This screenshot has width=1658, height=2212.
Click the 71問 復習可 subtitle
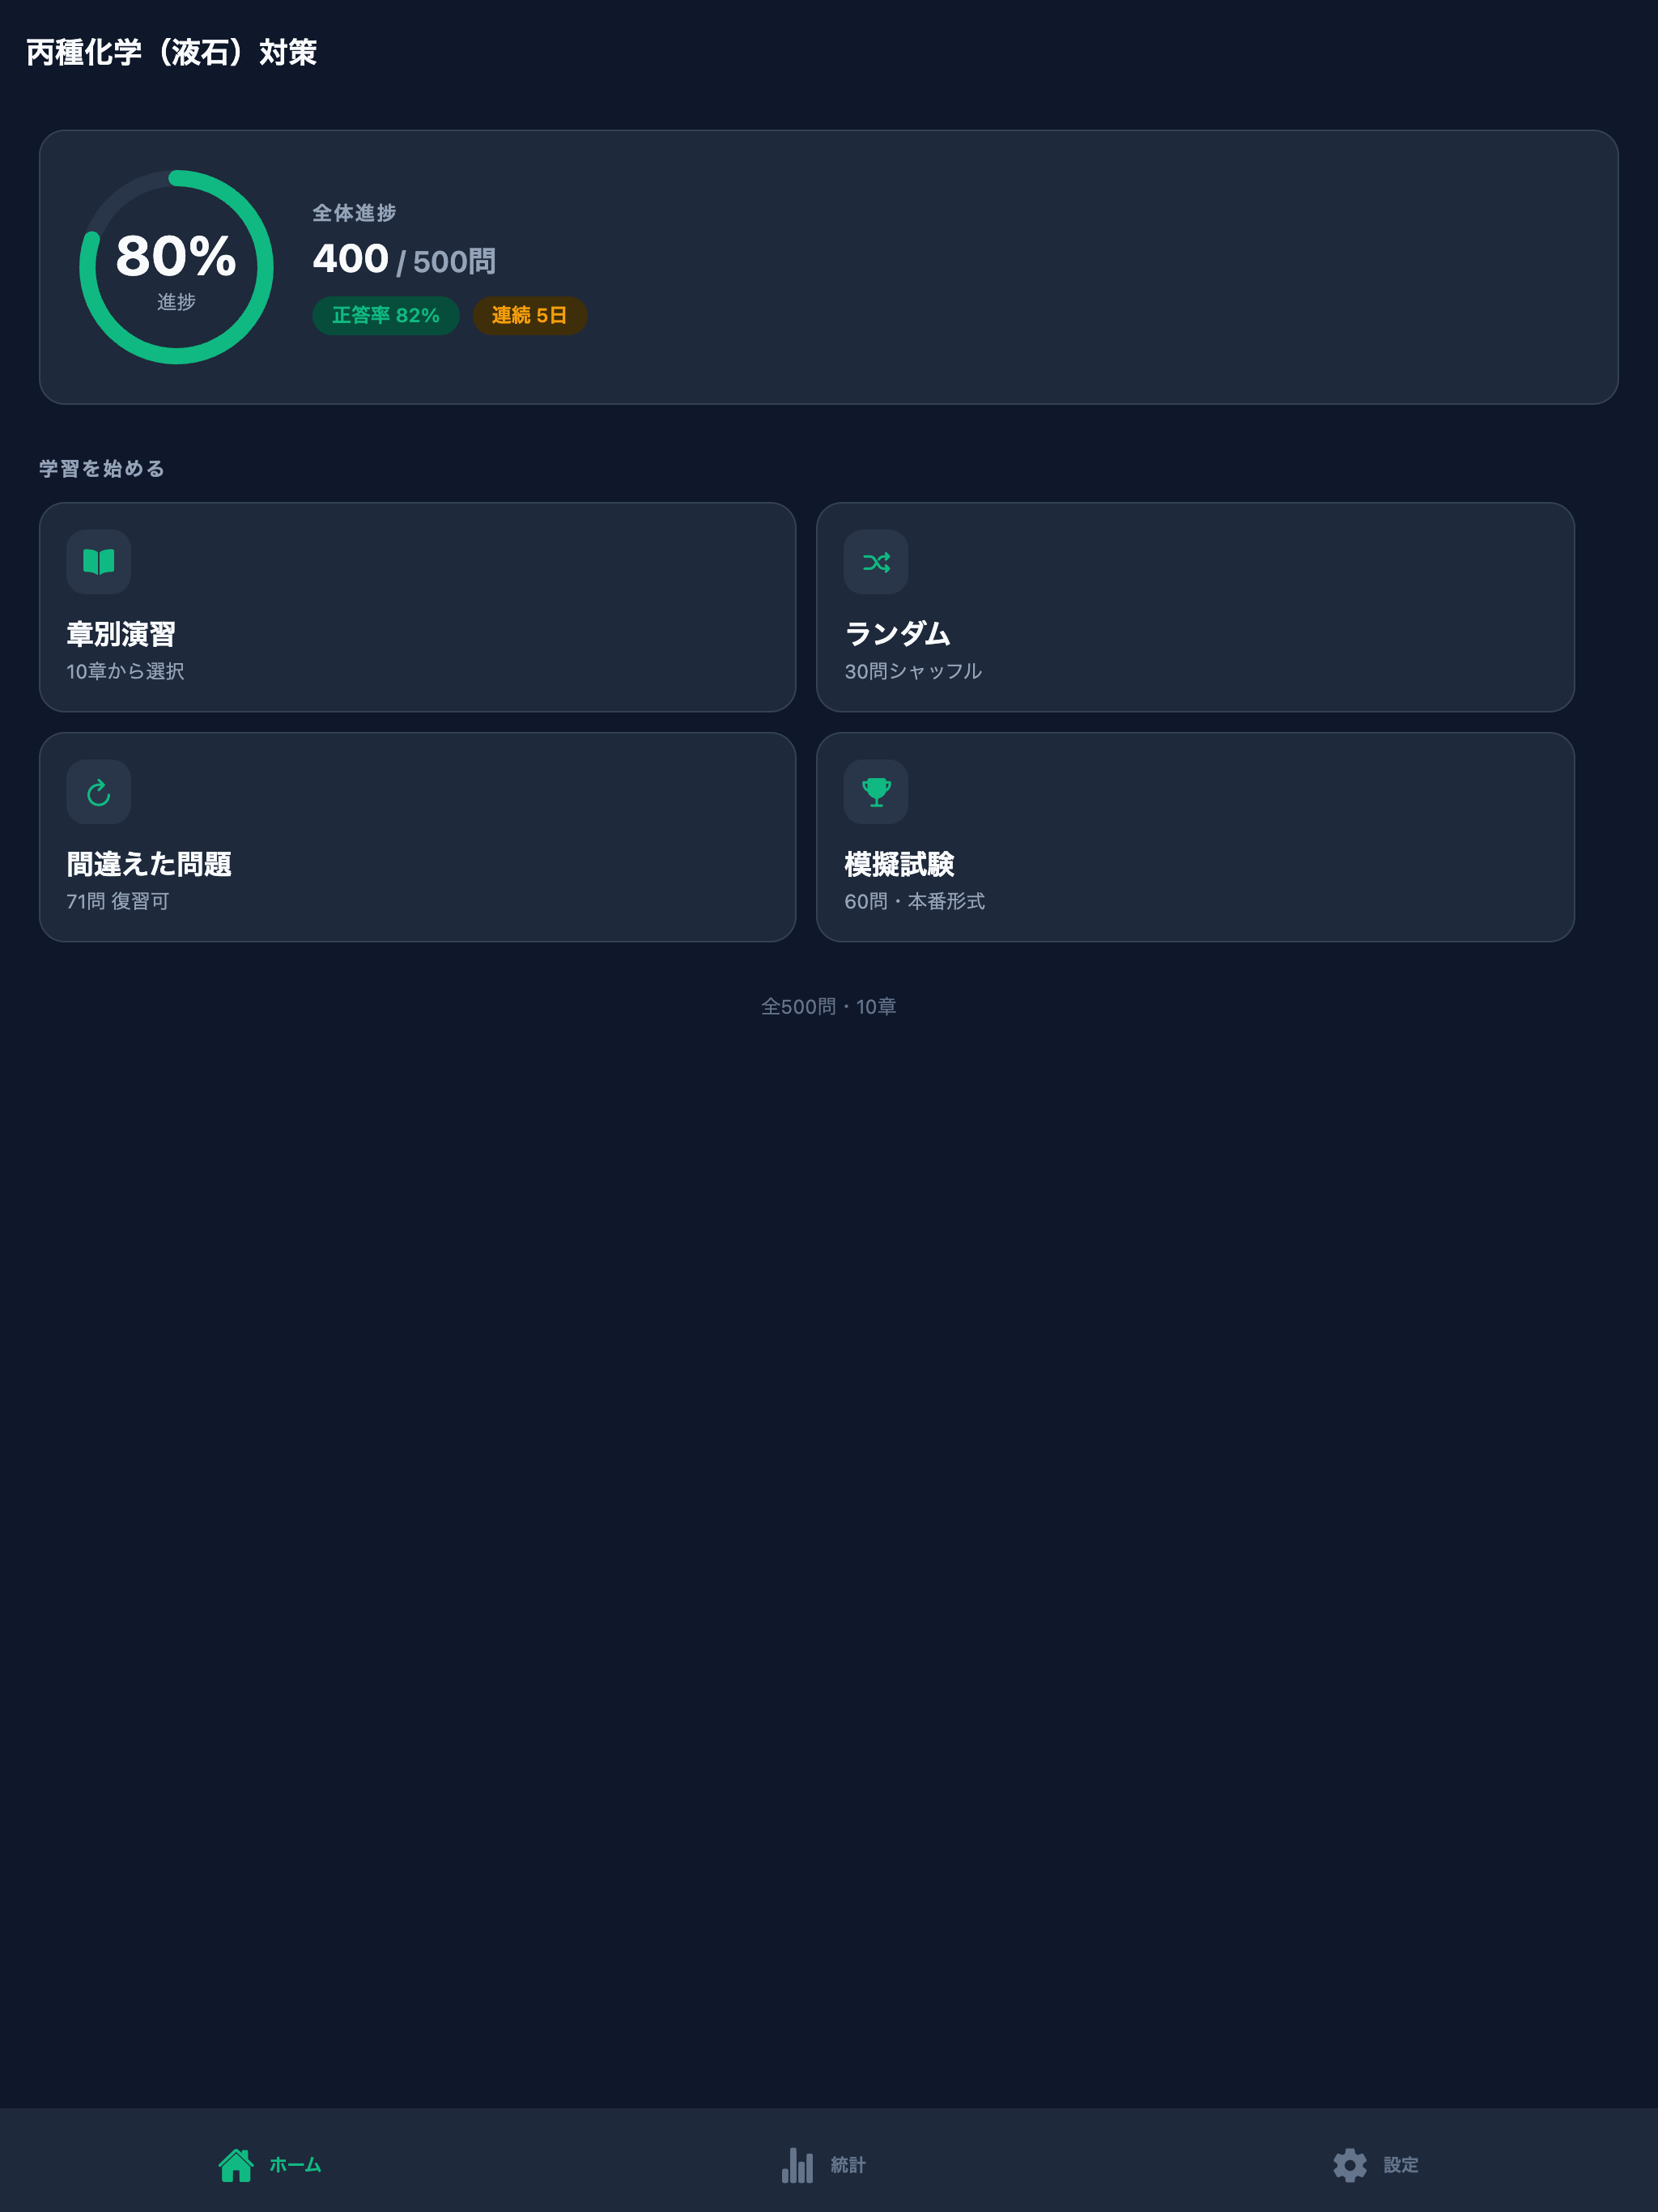118,901
